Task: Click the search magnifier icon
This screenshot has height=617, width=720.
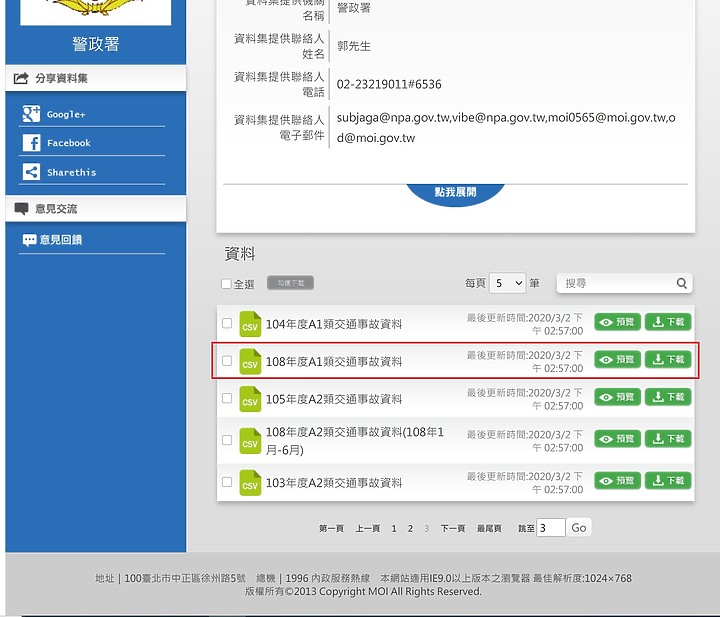Action: (682, 283)
